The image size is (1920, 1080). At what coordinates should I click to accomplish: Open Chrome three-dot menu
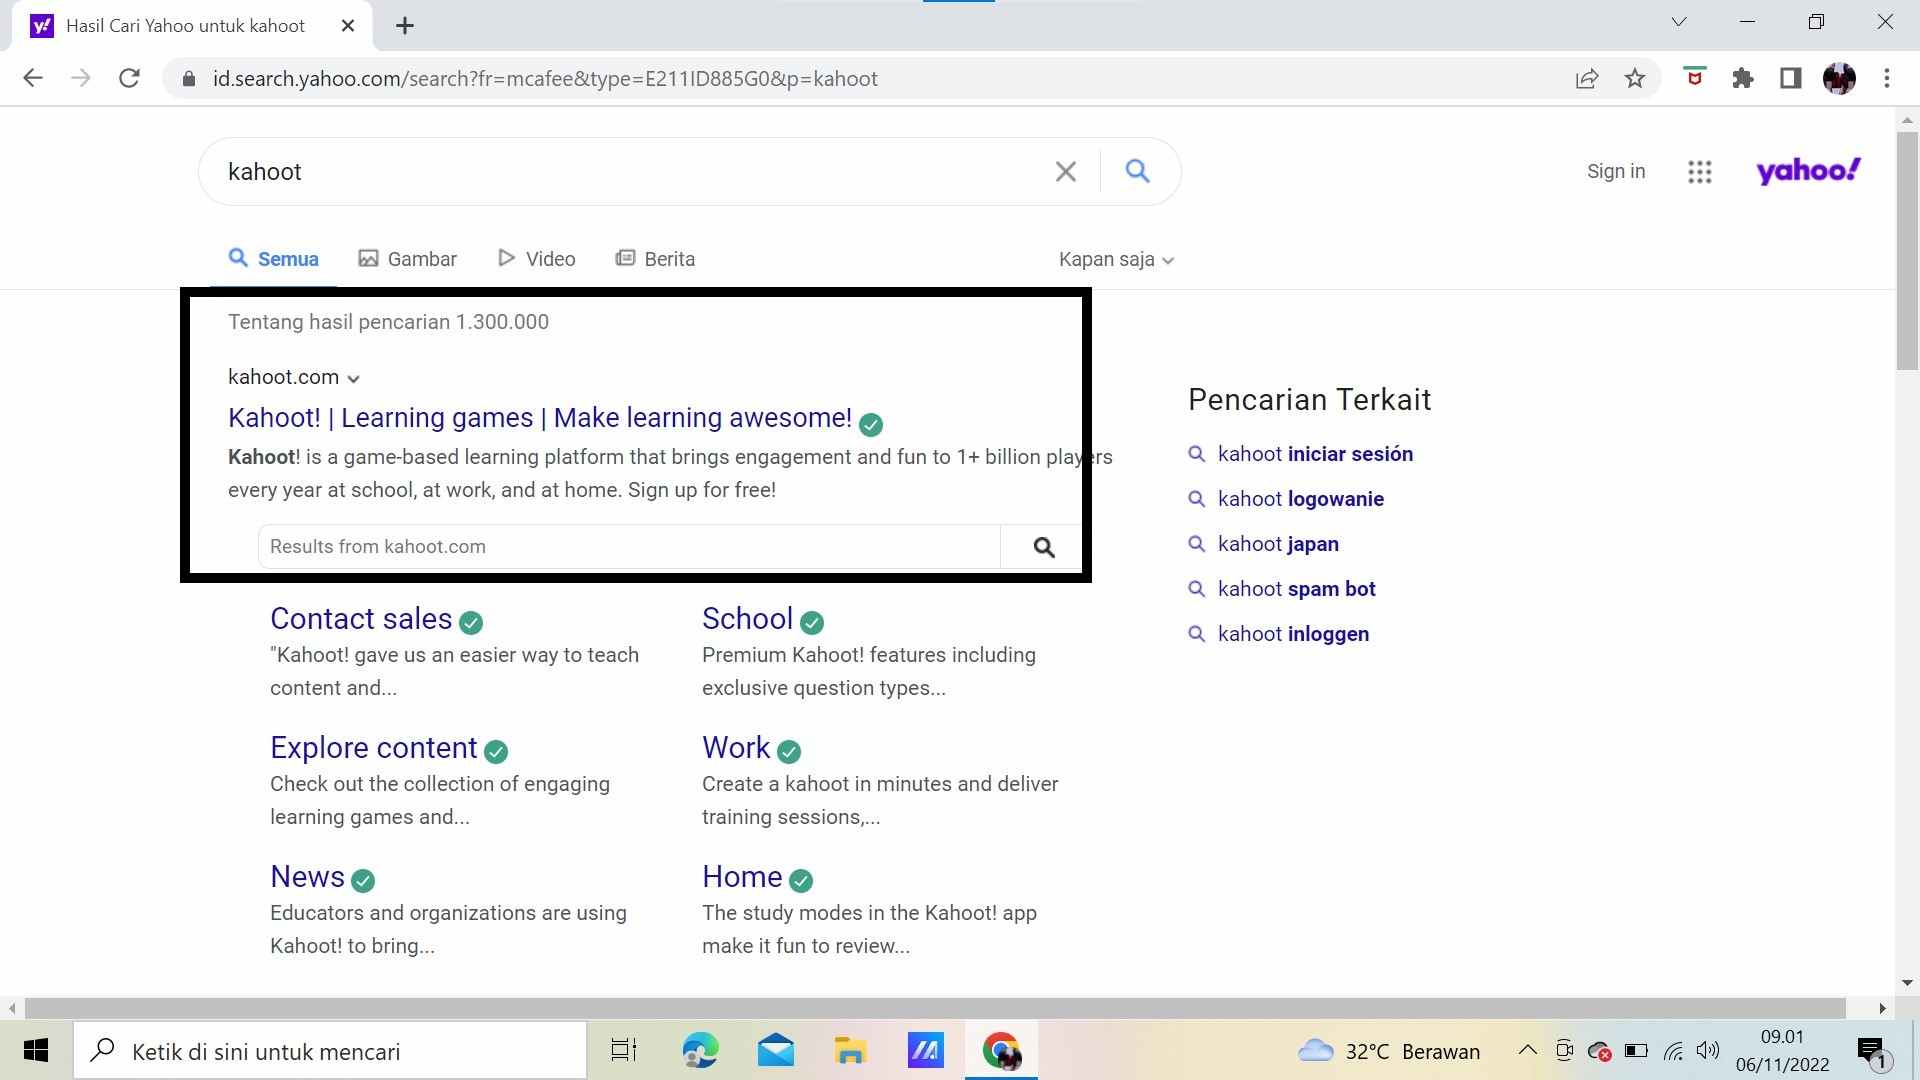pyautogui.click(x=1887, y=78)
